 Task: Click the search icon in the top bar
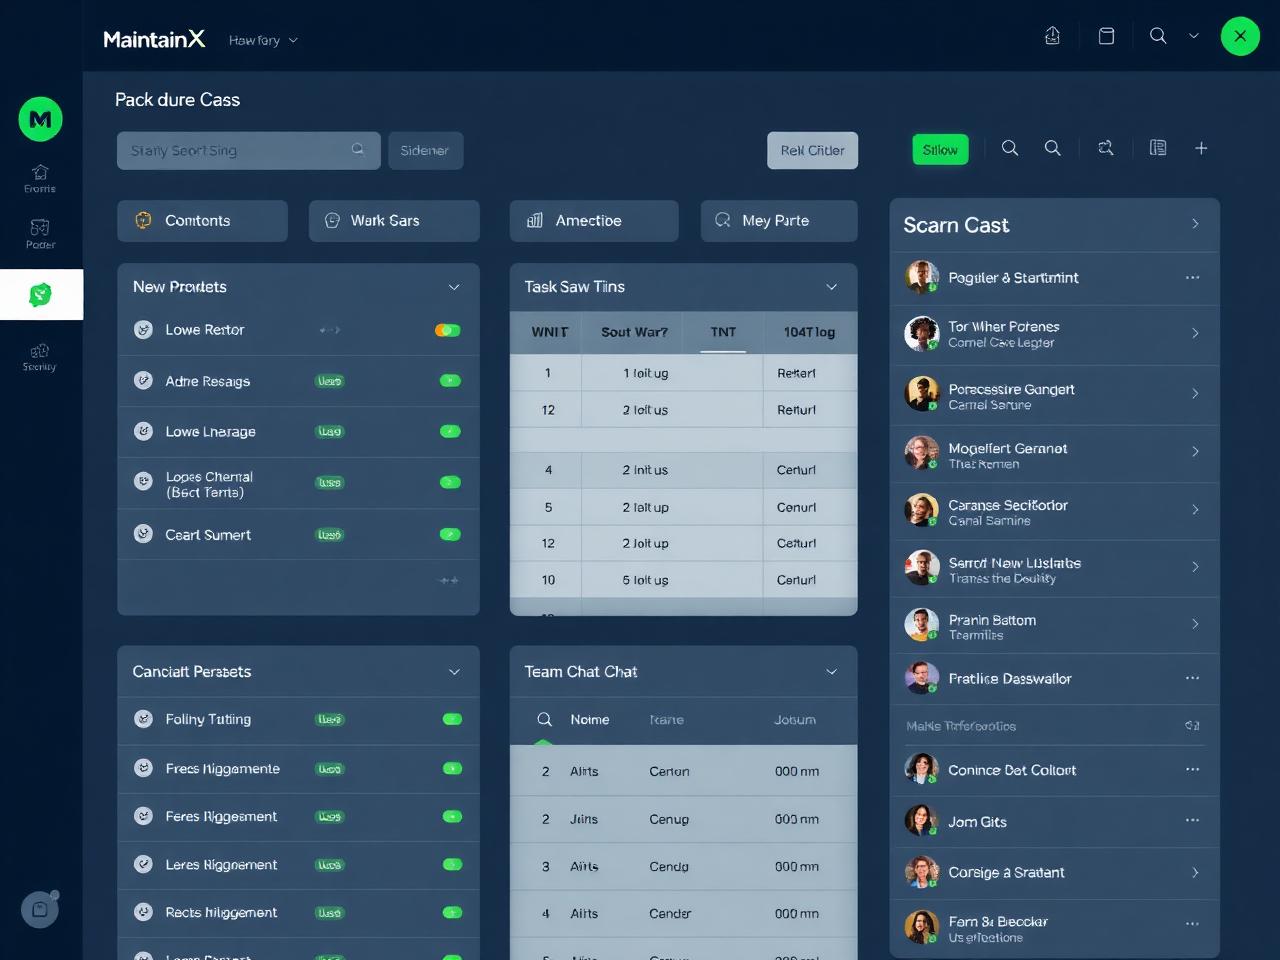pyautogui.click(x=1158, y=36)
